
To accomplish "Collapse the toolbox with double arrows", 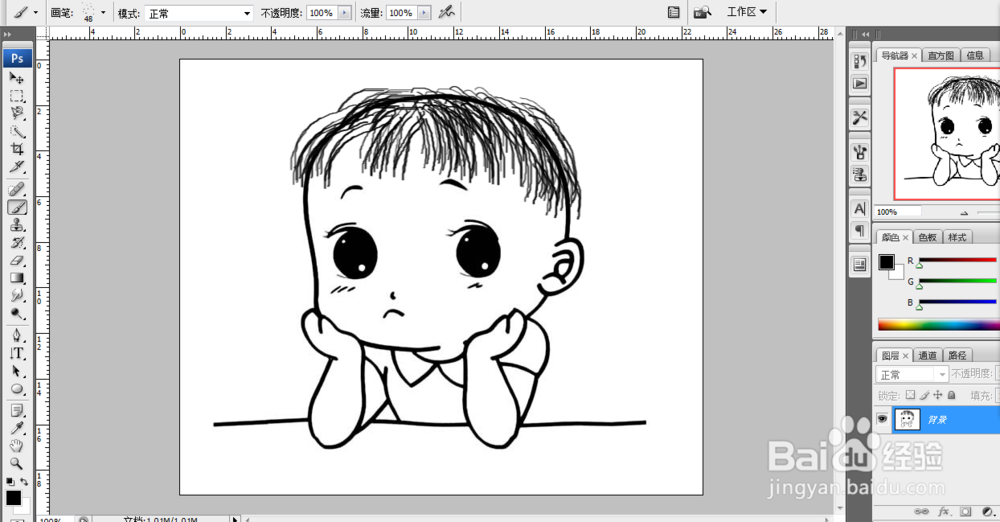I will point(7,34).
